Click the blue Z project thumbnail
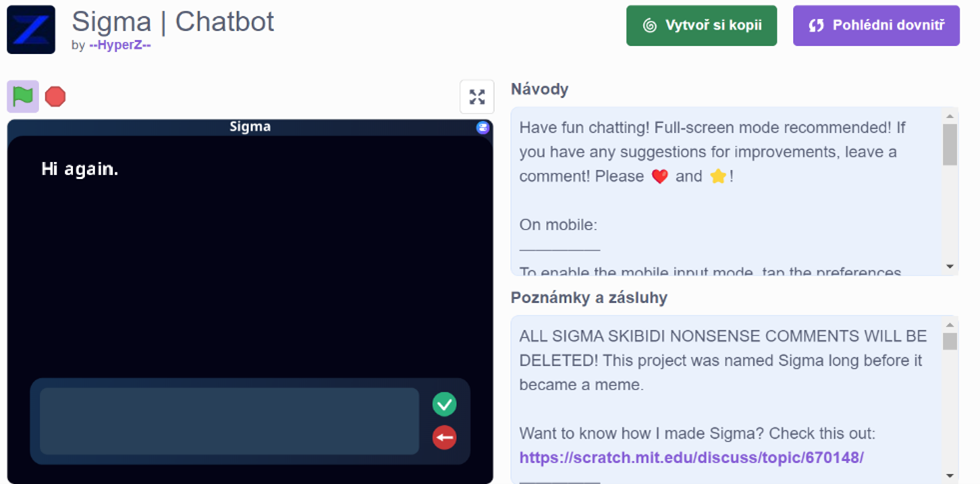 tap(31, 29)
